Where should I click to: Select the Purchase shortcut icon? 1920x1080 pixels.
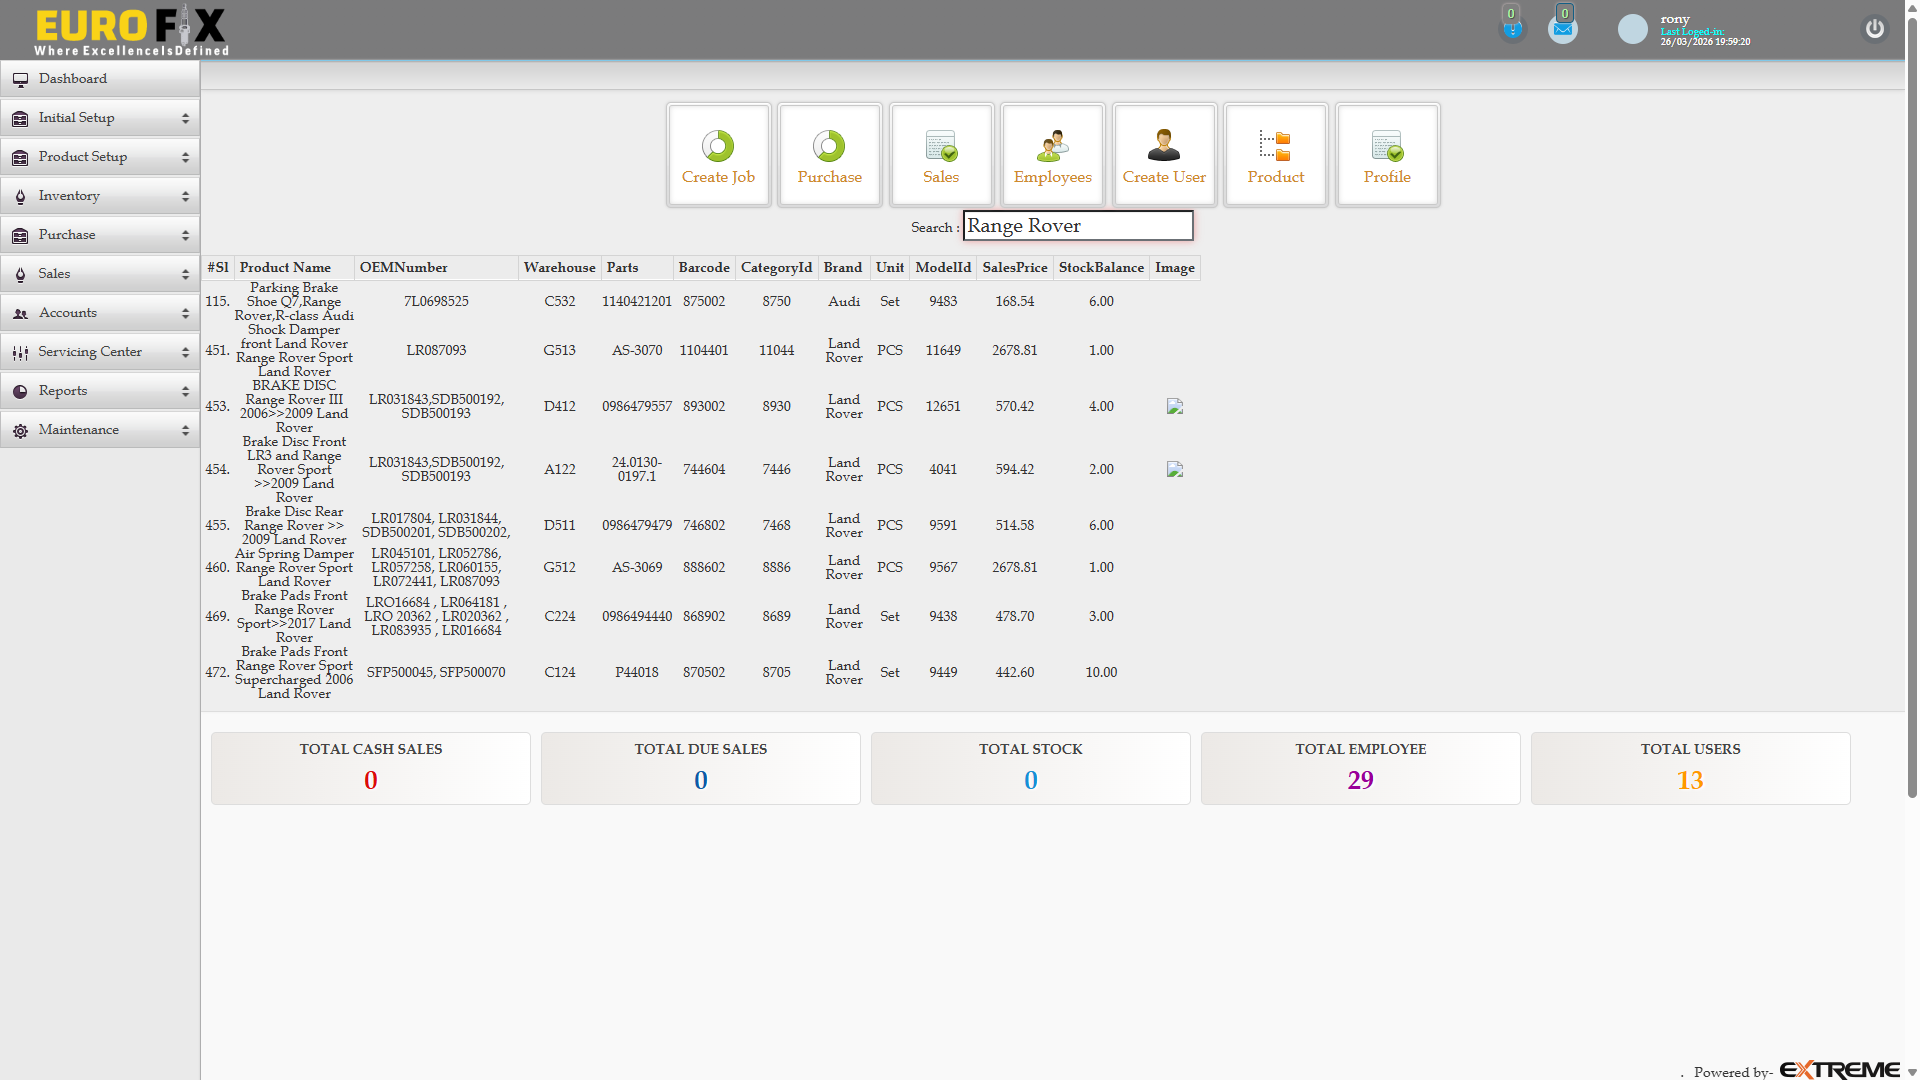(x=829, y=154)
